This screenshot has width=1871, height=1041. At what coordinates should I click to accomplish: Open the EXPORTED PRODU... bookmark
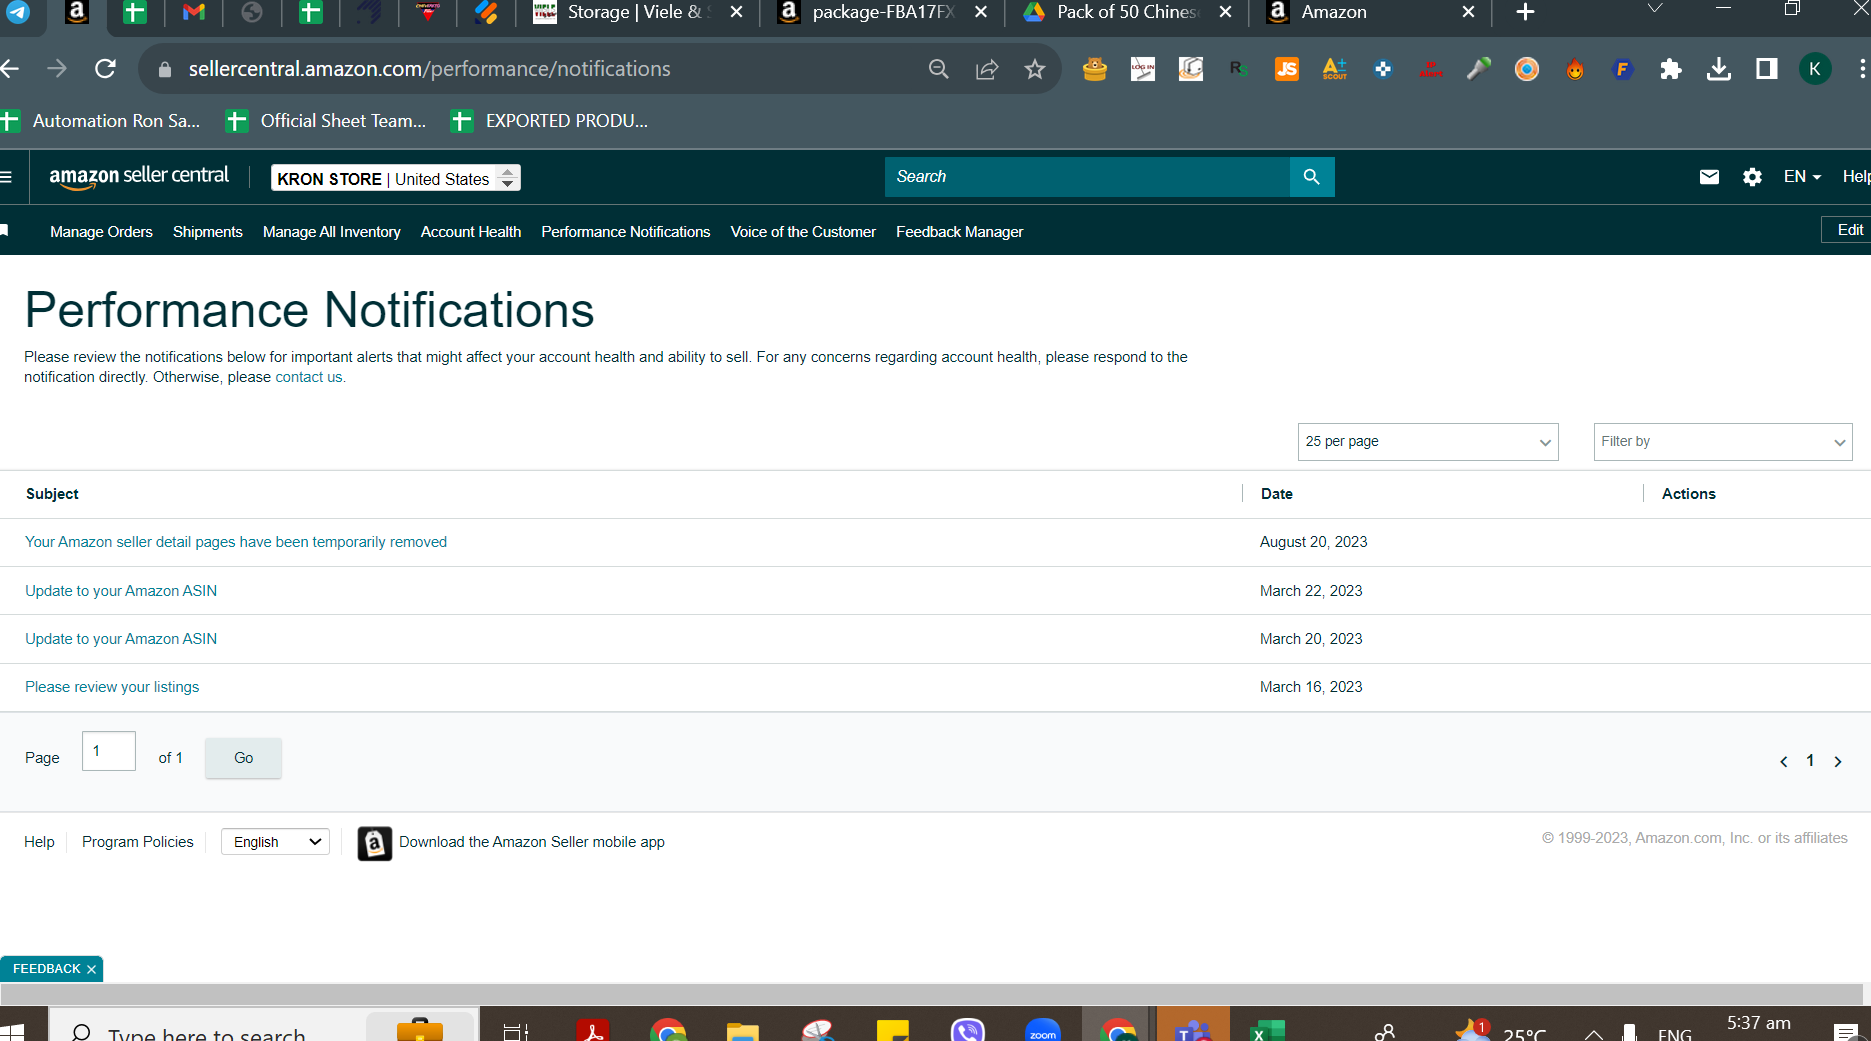(x=549, y=121)
